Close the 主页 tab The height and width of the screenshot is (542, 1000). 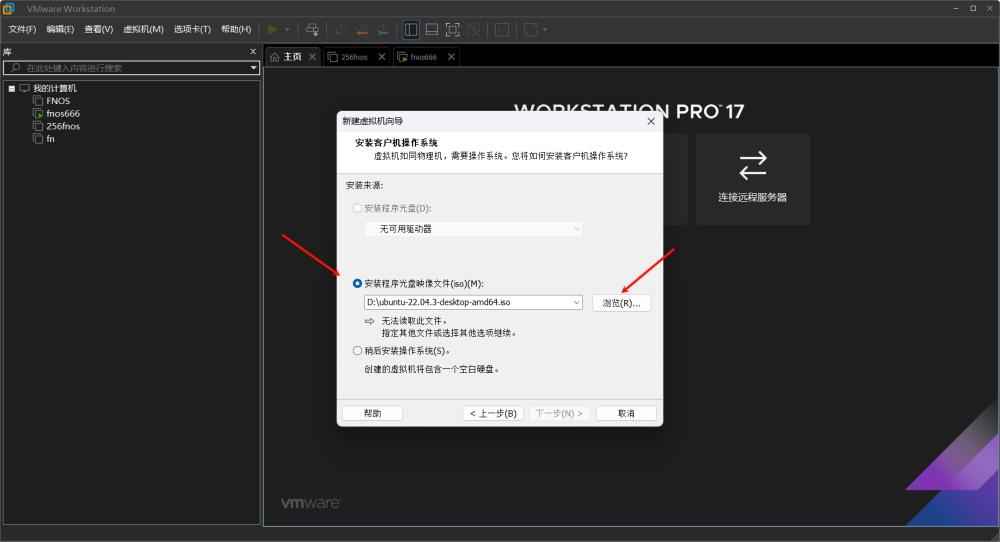point(312,57)
